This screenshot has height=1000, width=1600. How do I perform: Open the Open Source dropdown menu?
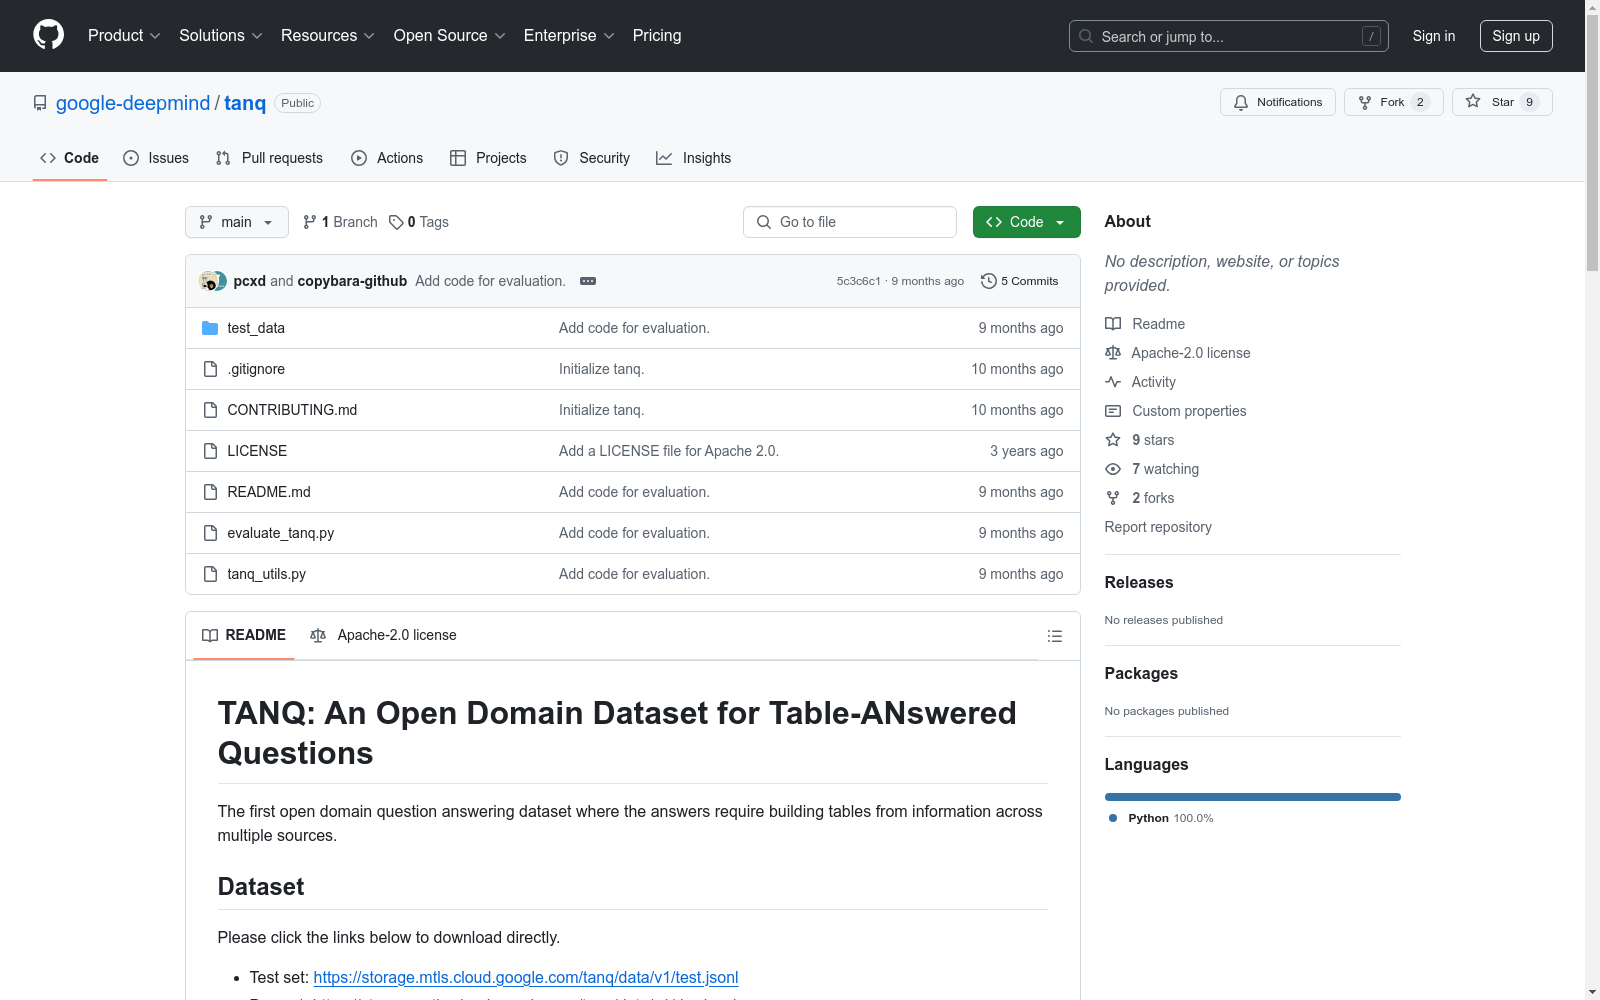[450, 35]
